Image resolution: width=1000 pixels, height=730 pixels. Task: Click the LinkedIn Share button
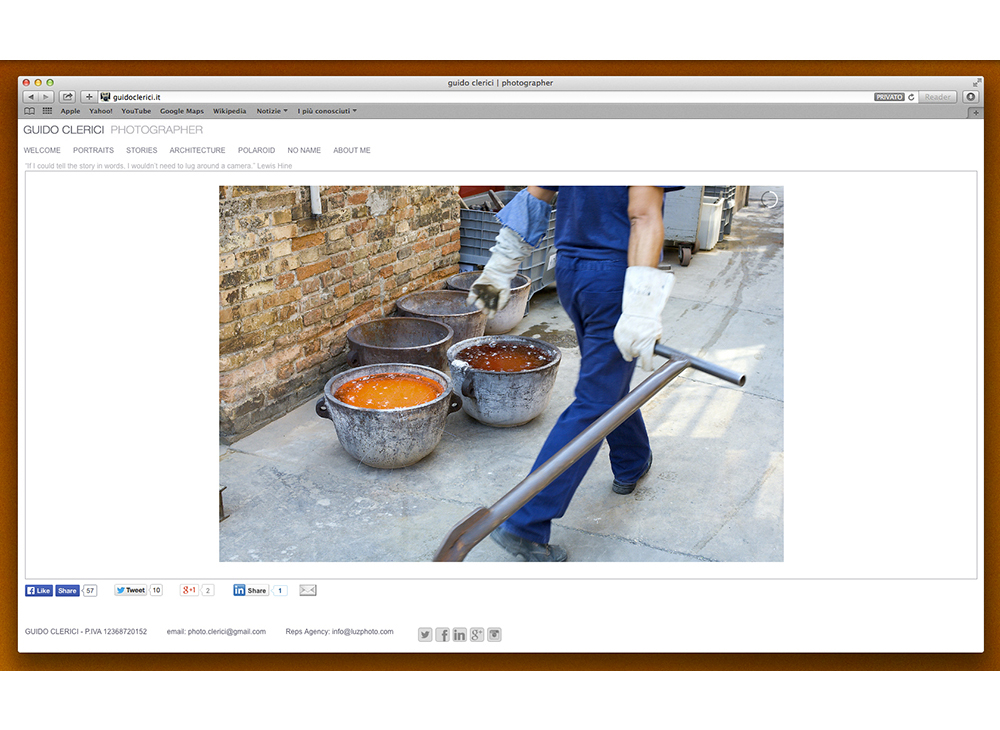point(251,590)
